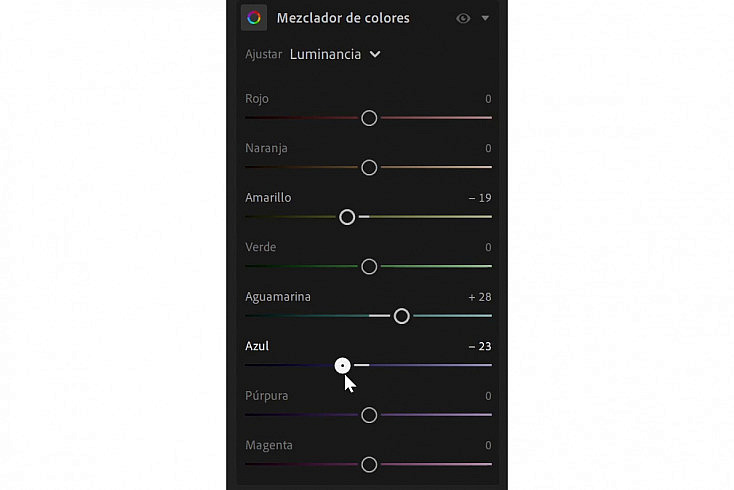Image resolution: width=734 pixels, height=490 pixels.
Task: Click the Amarillo slider handle
Action: (347, 217)
